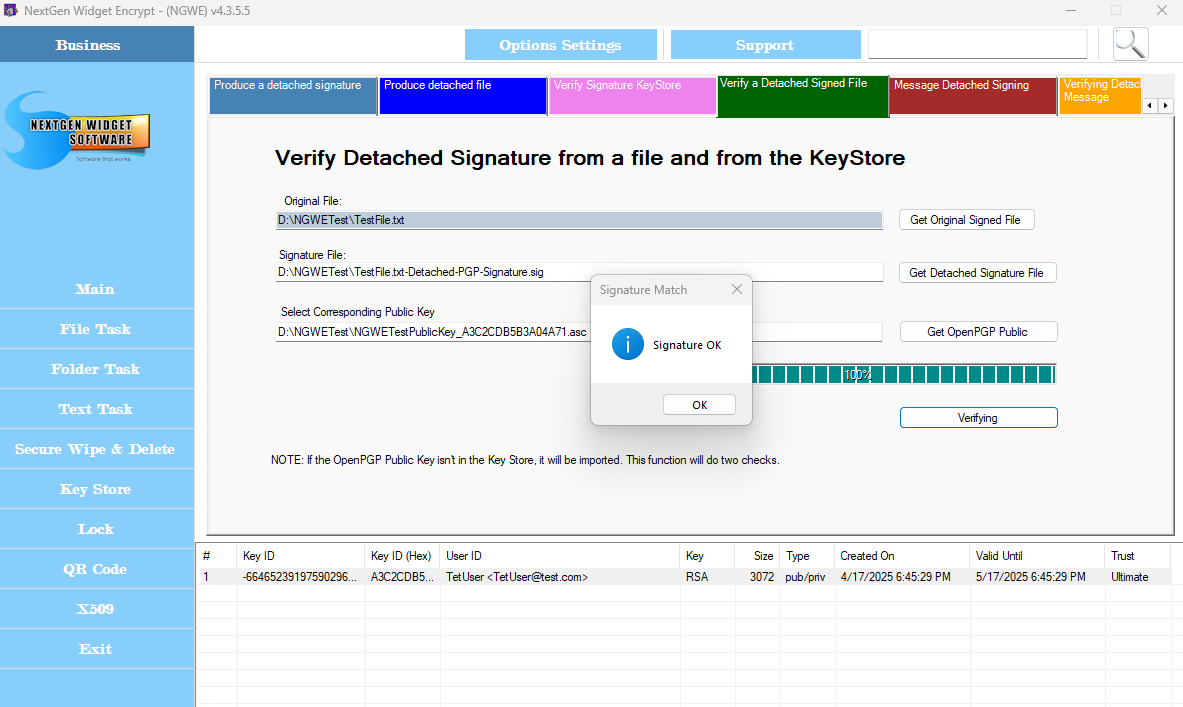Click the Size column header
The height and width of the screenshot is (707, 1183).
(x=757, y=556)
